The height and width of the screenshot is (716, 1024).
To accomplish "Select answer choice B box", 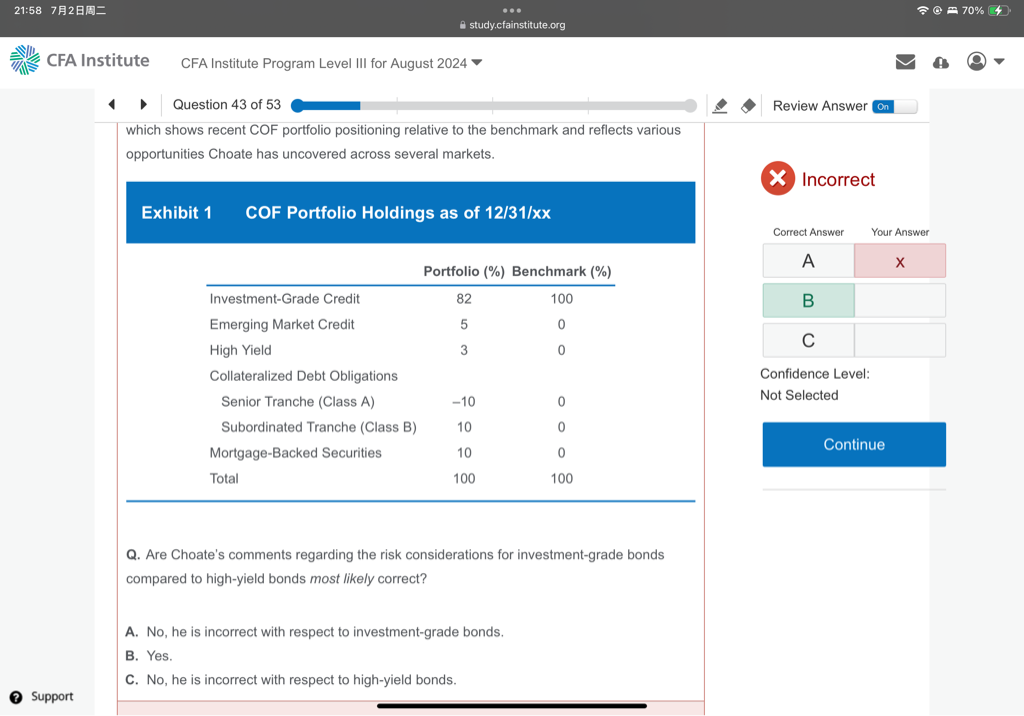I will (x=808, y=301).
